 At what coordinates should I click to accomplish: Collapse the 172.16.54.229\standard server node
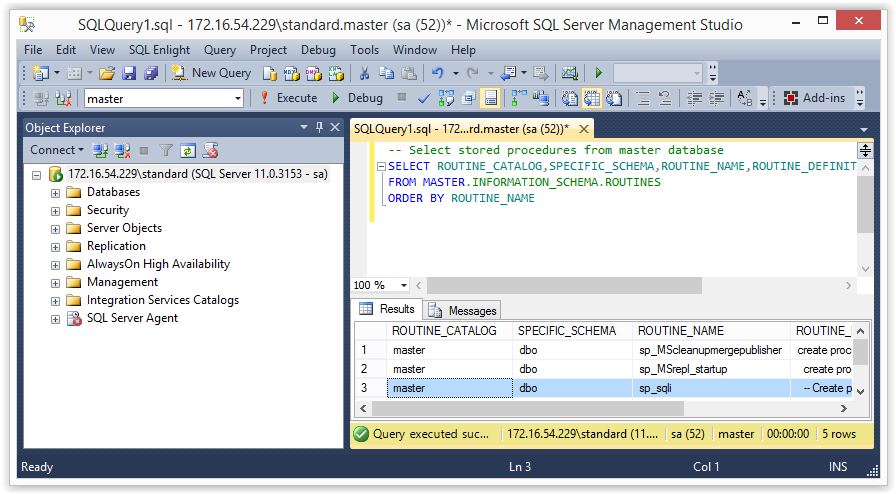point(37,175)
